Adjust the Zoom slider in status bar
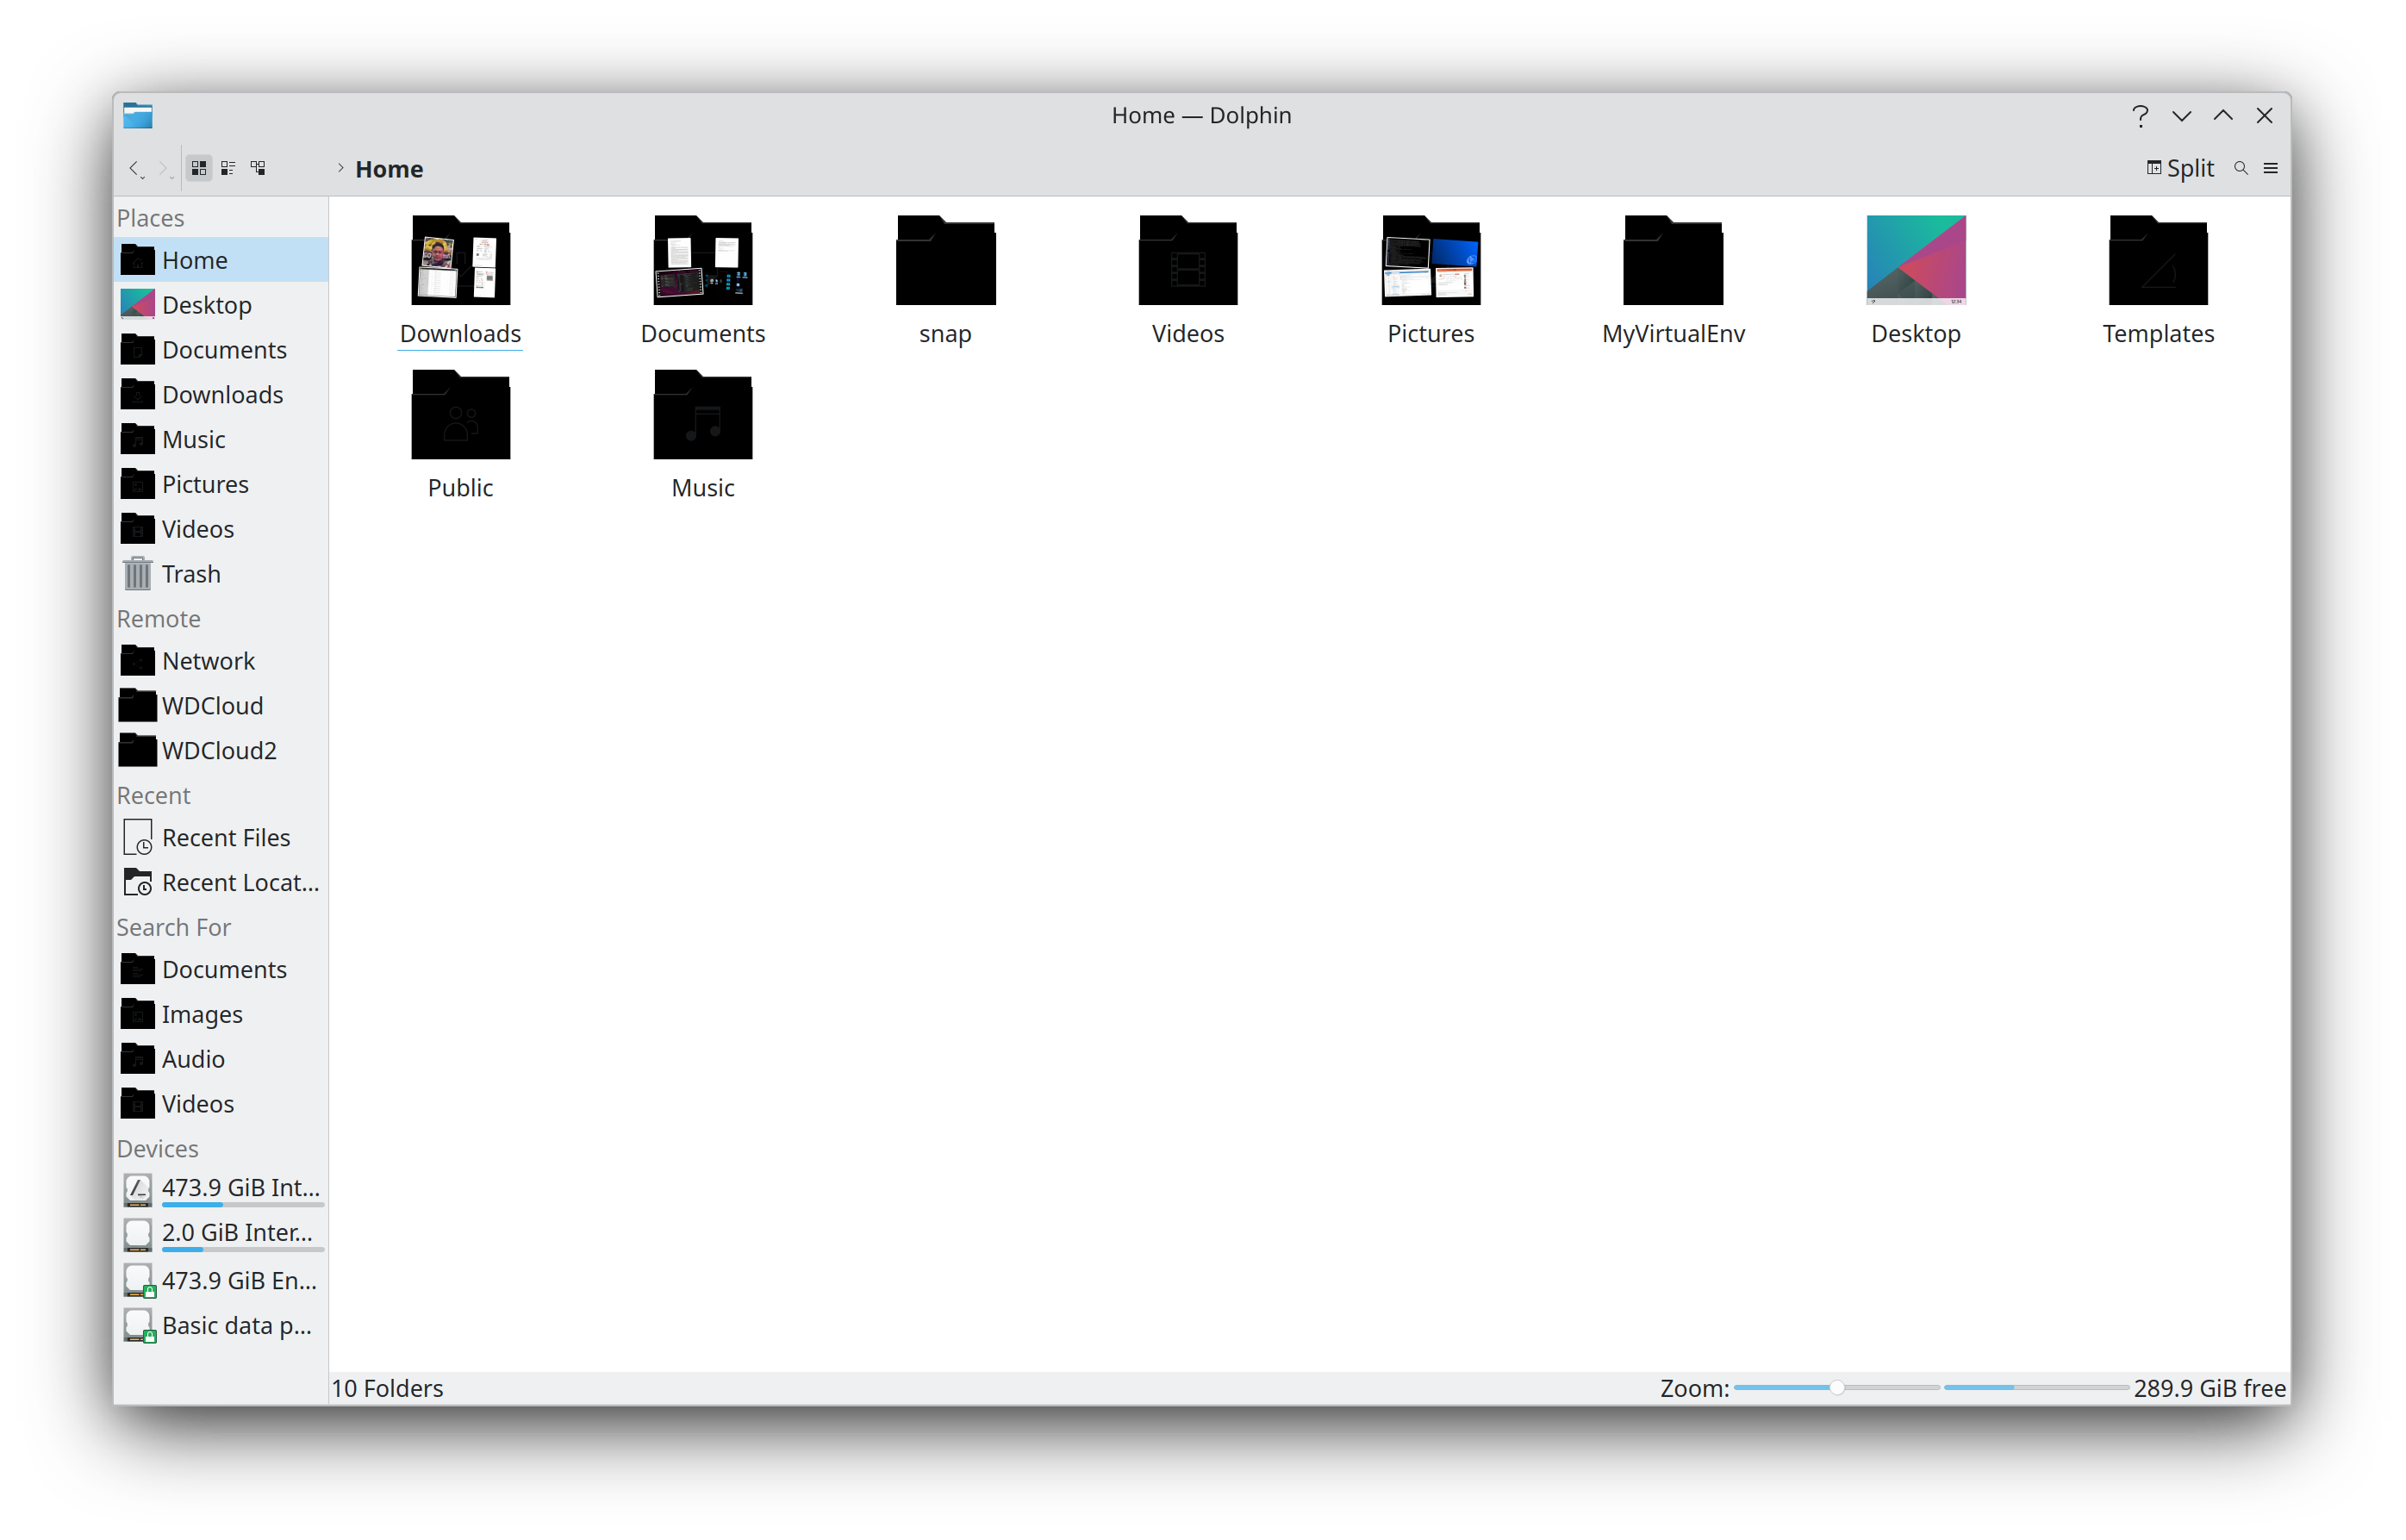The width and height of the screenshot is (2406, 1540). click(1837, 1388)
